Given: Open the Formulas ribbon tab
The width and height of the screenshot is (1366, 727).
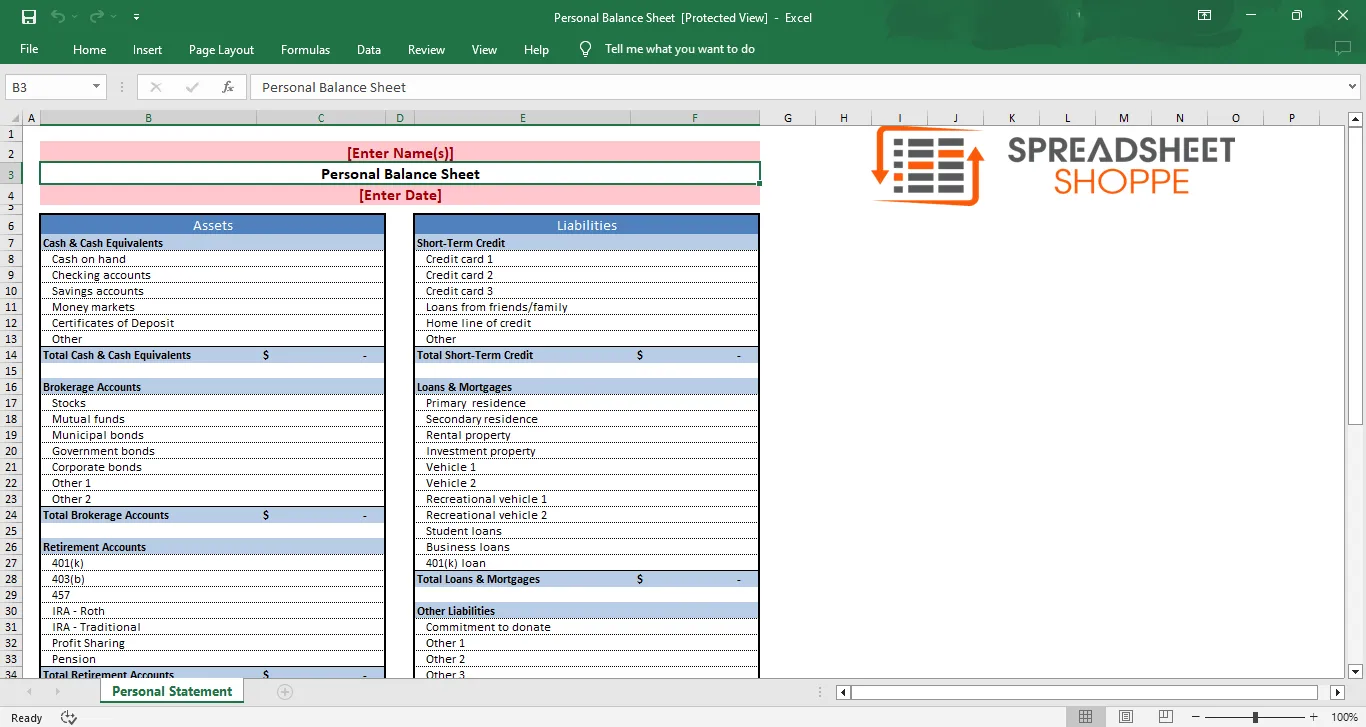Looking at the screenshot, I should click(305, 49).
